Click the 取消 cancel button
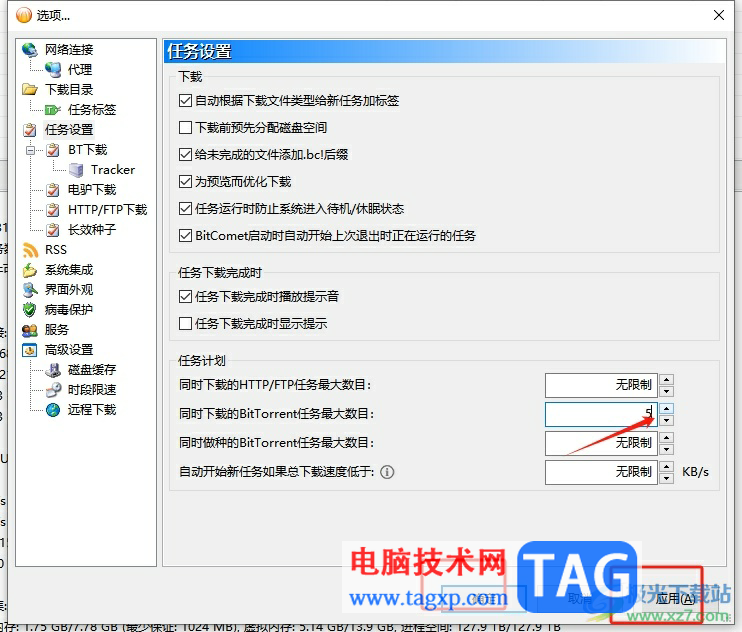Viewport: 742px width, 632px height. pos(580,599)
